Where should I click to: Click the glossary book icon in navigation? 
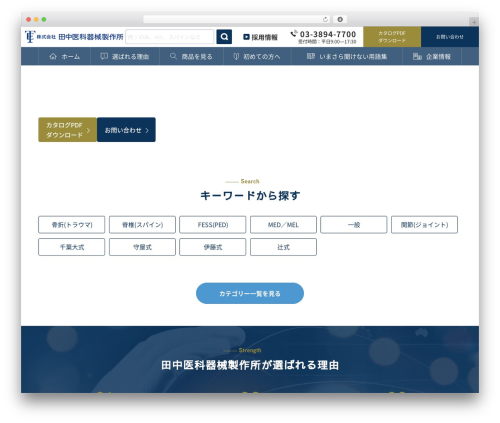tap(311, 56)
